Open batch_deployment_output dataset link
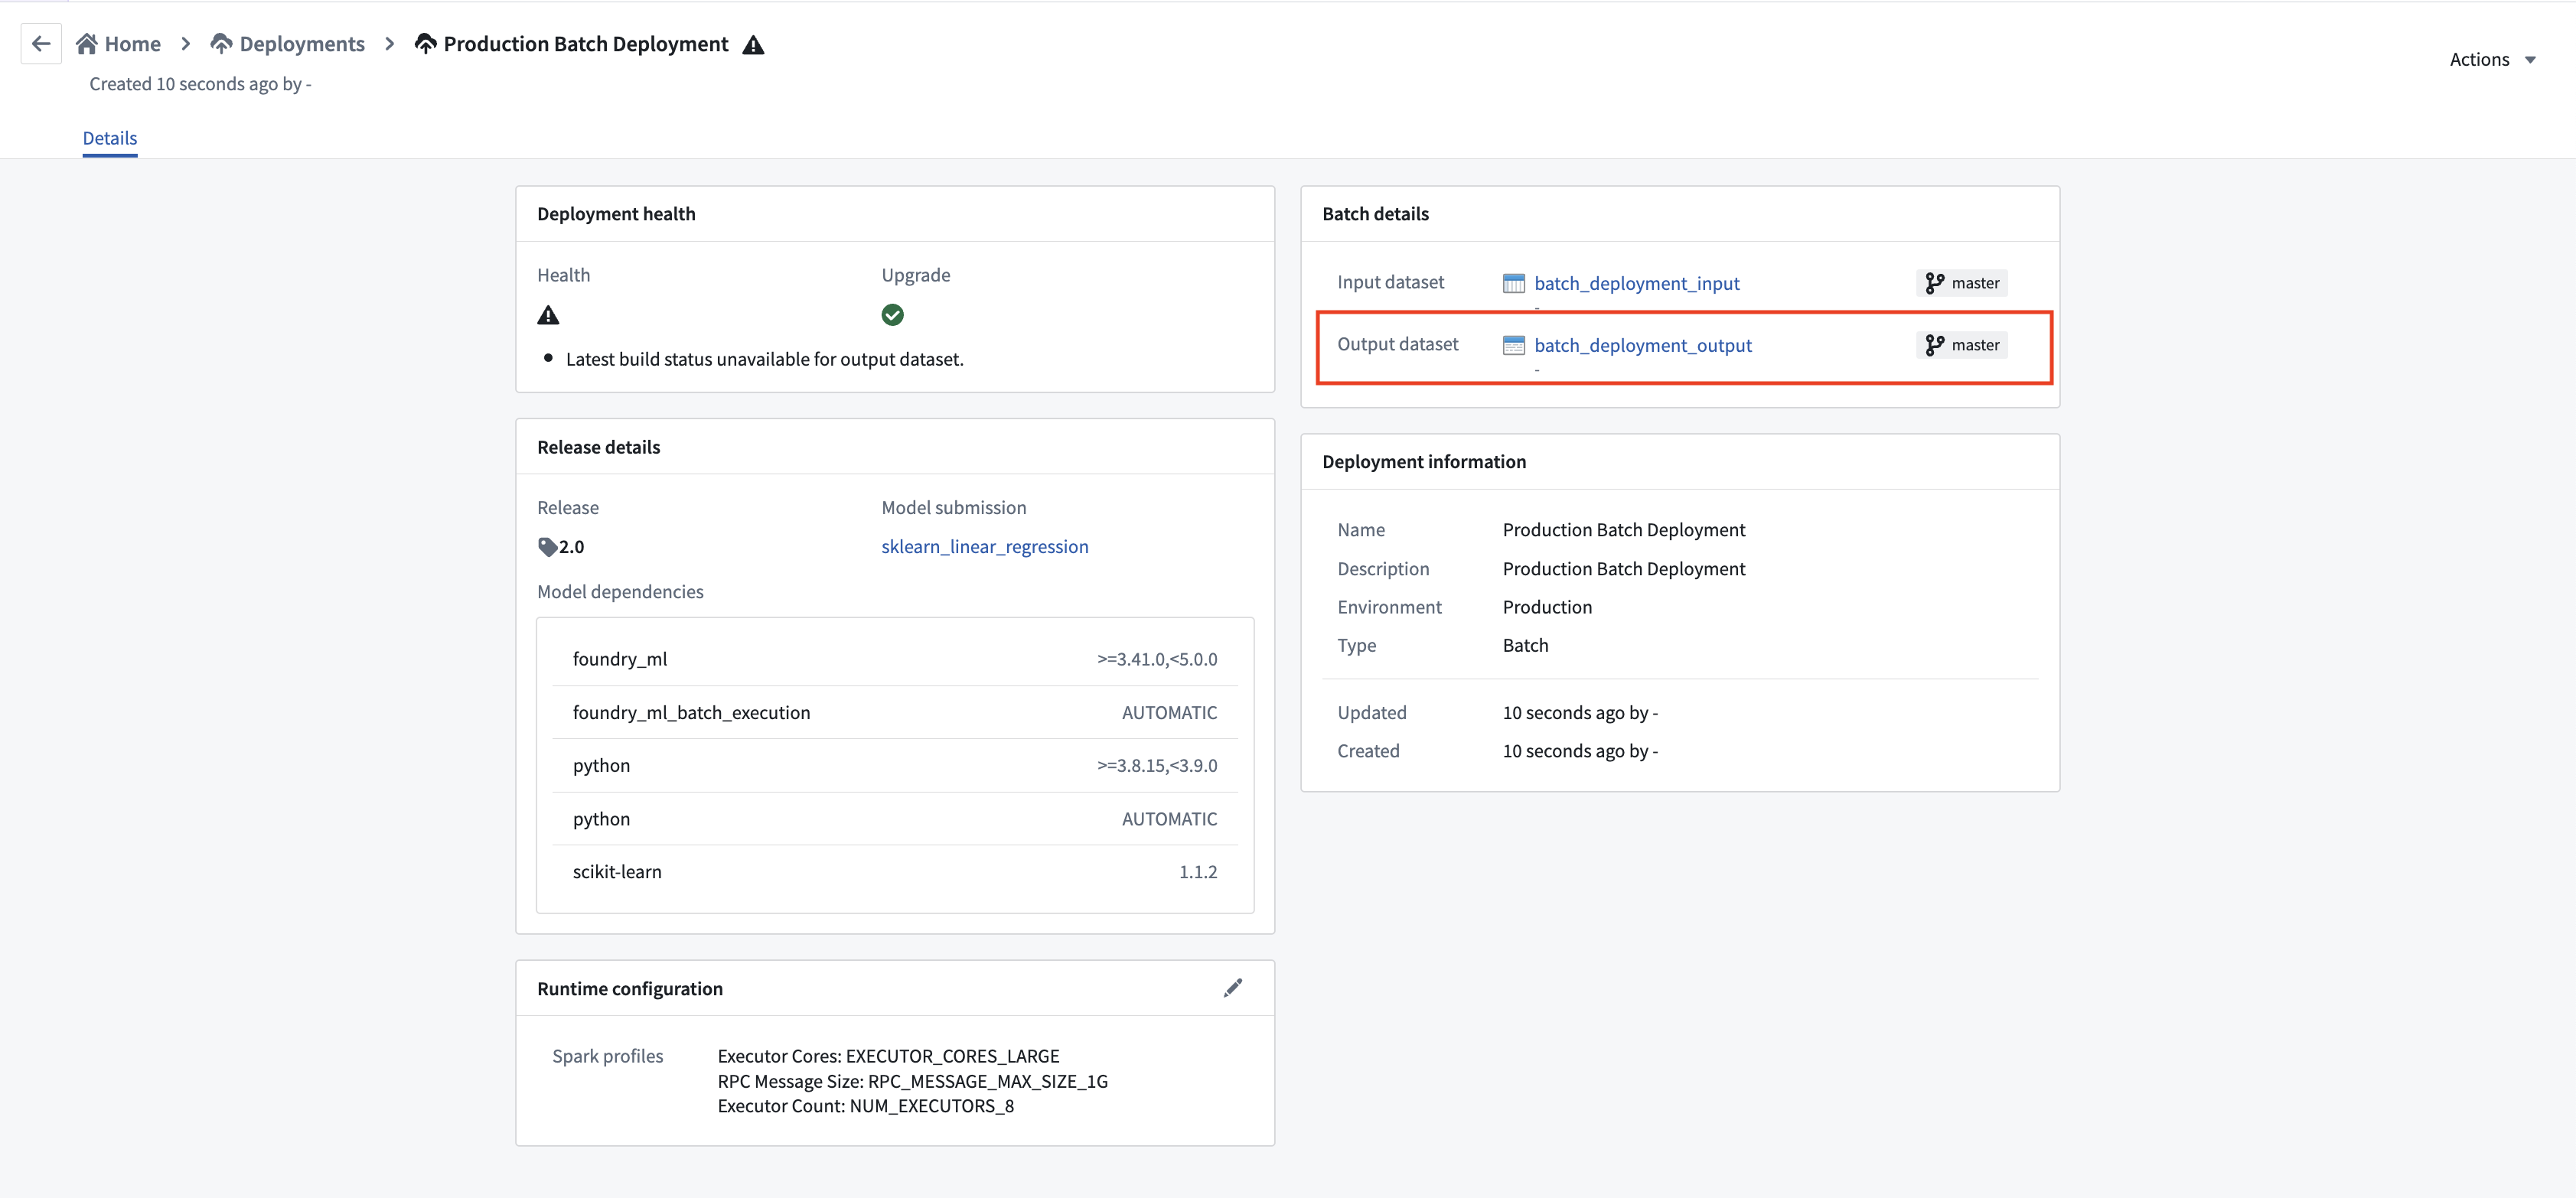Image resolution: width=2576 pixels, height=1198 pixels. 1643,346
